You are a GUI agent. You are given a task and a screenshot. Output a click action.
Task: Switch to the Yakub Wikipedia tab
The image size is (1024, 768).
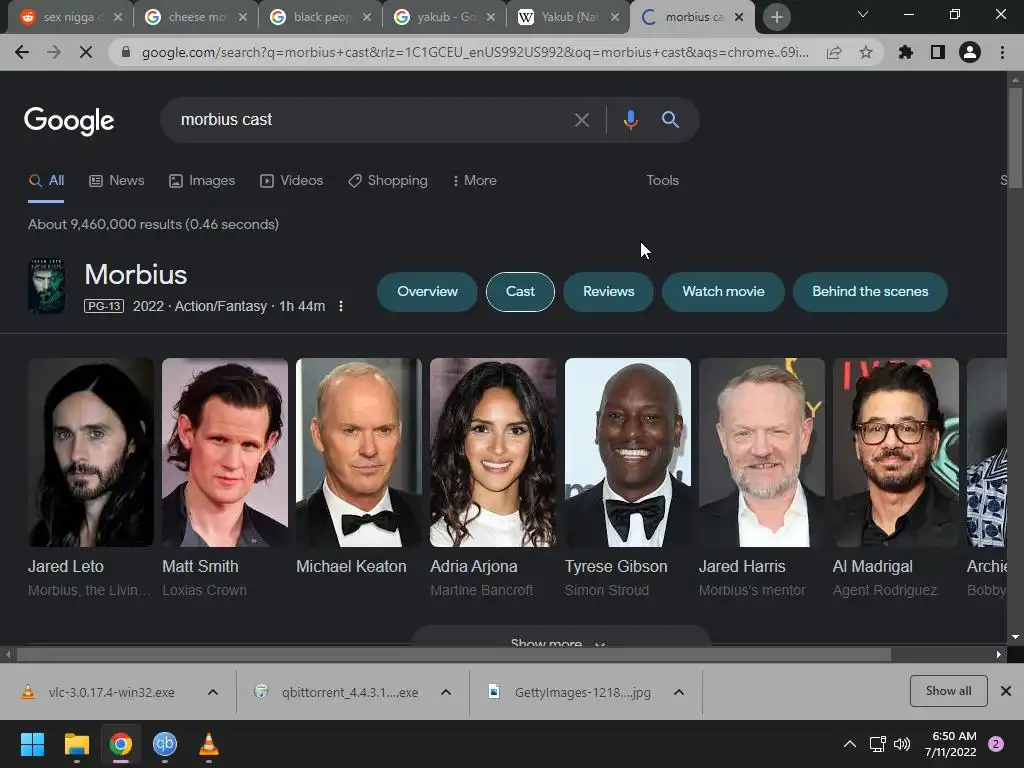coord(569,17)
